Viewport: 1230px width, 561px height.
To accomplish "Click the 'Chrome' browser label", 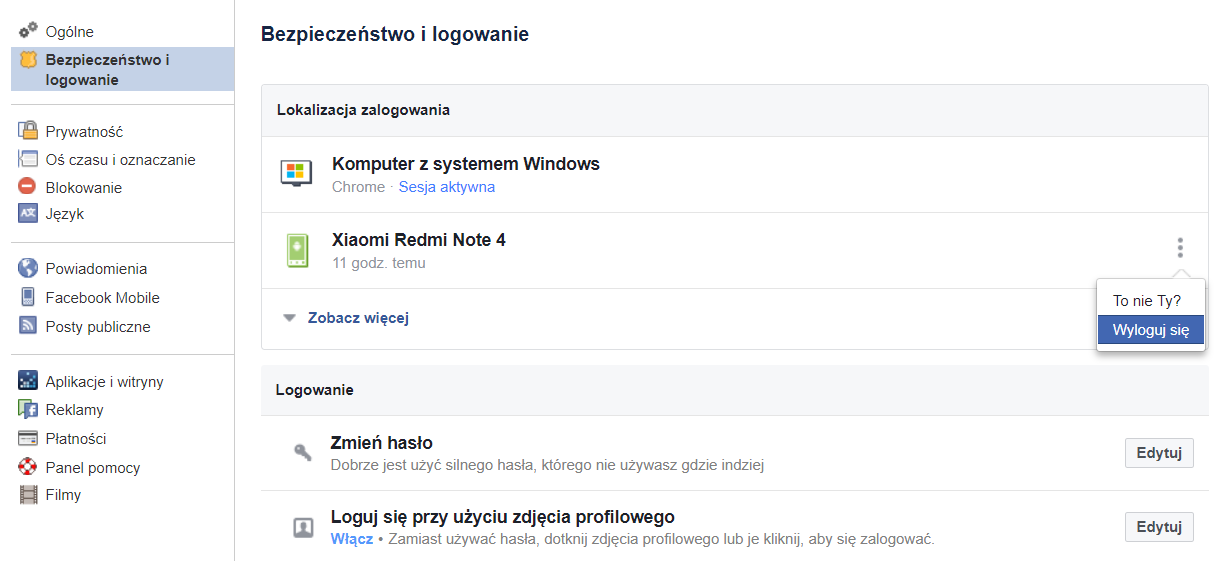I will point(358,187).
